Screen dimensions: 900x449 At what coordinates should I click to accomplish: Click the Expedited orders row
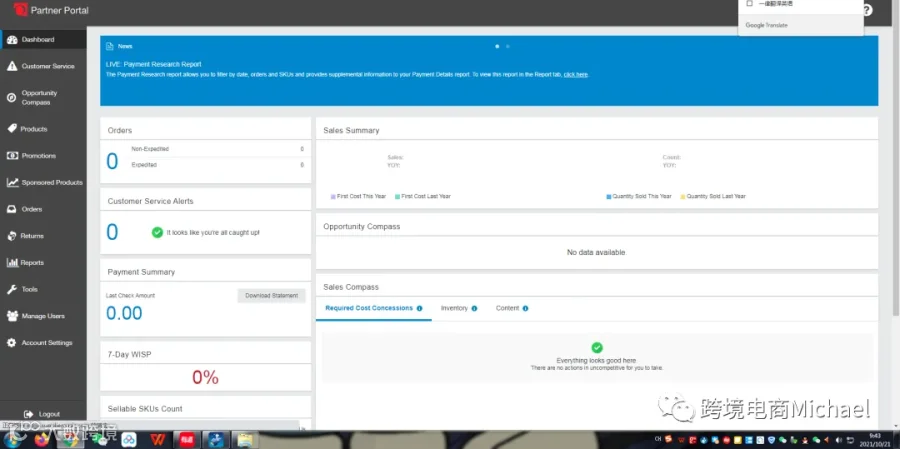(218, 165)
